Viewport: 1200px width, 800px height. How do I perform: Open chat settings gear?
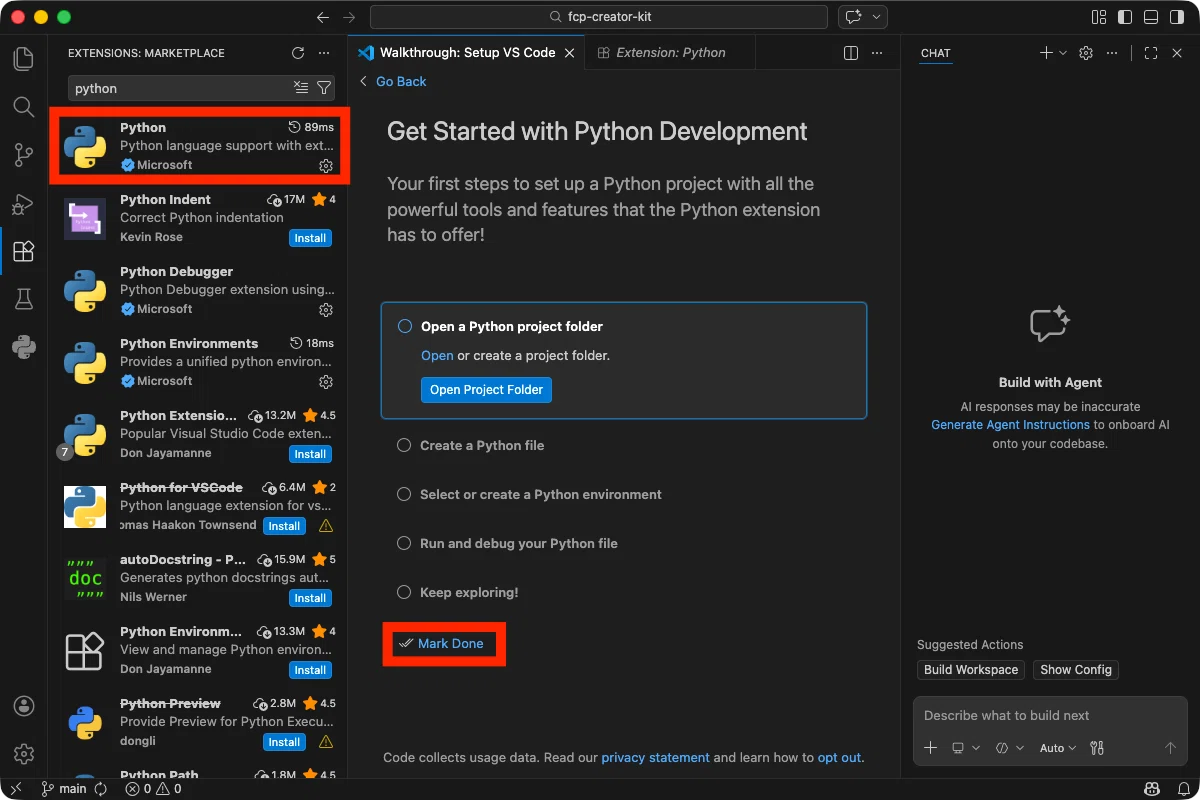tap(1086, 53)
